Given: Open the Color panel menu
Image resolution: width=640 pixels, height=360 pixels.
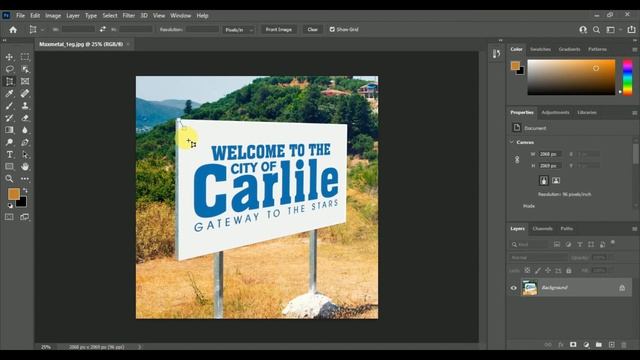Looking at the screenshot, I should click(634, 49).
